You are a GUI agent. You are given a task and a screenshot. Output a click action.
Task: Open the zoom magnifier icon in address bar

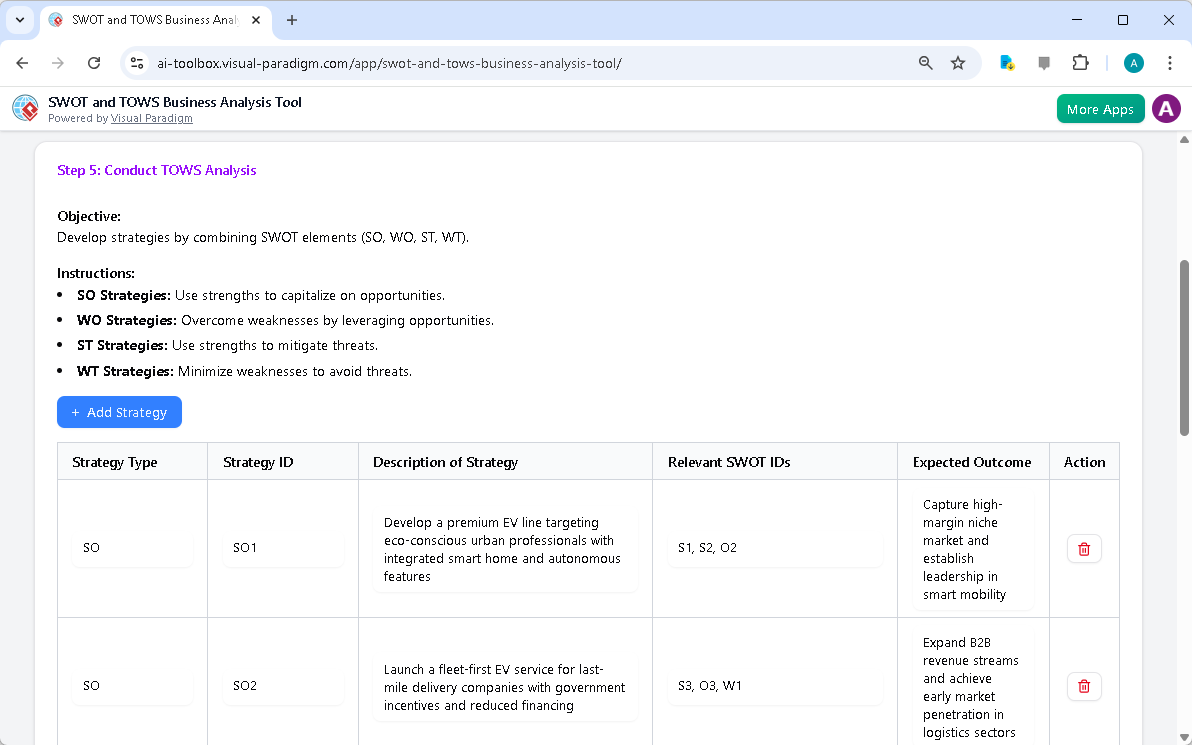pos(925,62)
